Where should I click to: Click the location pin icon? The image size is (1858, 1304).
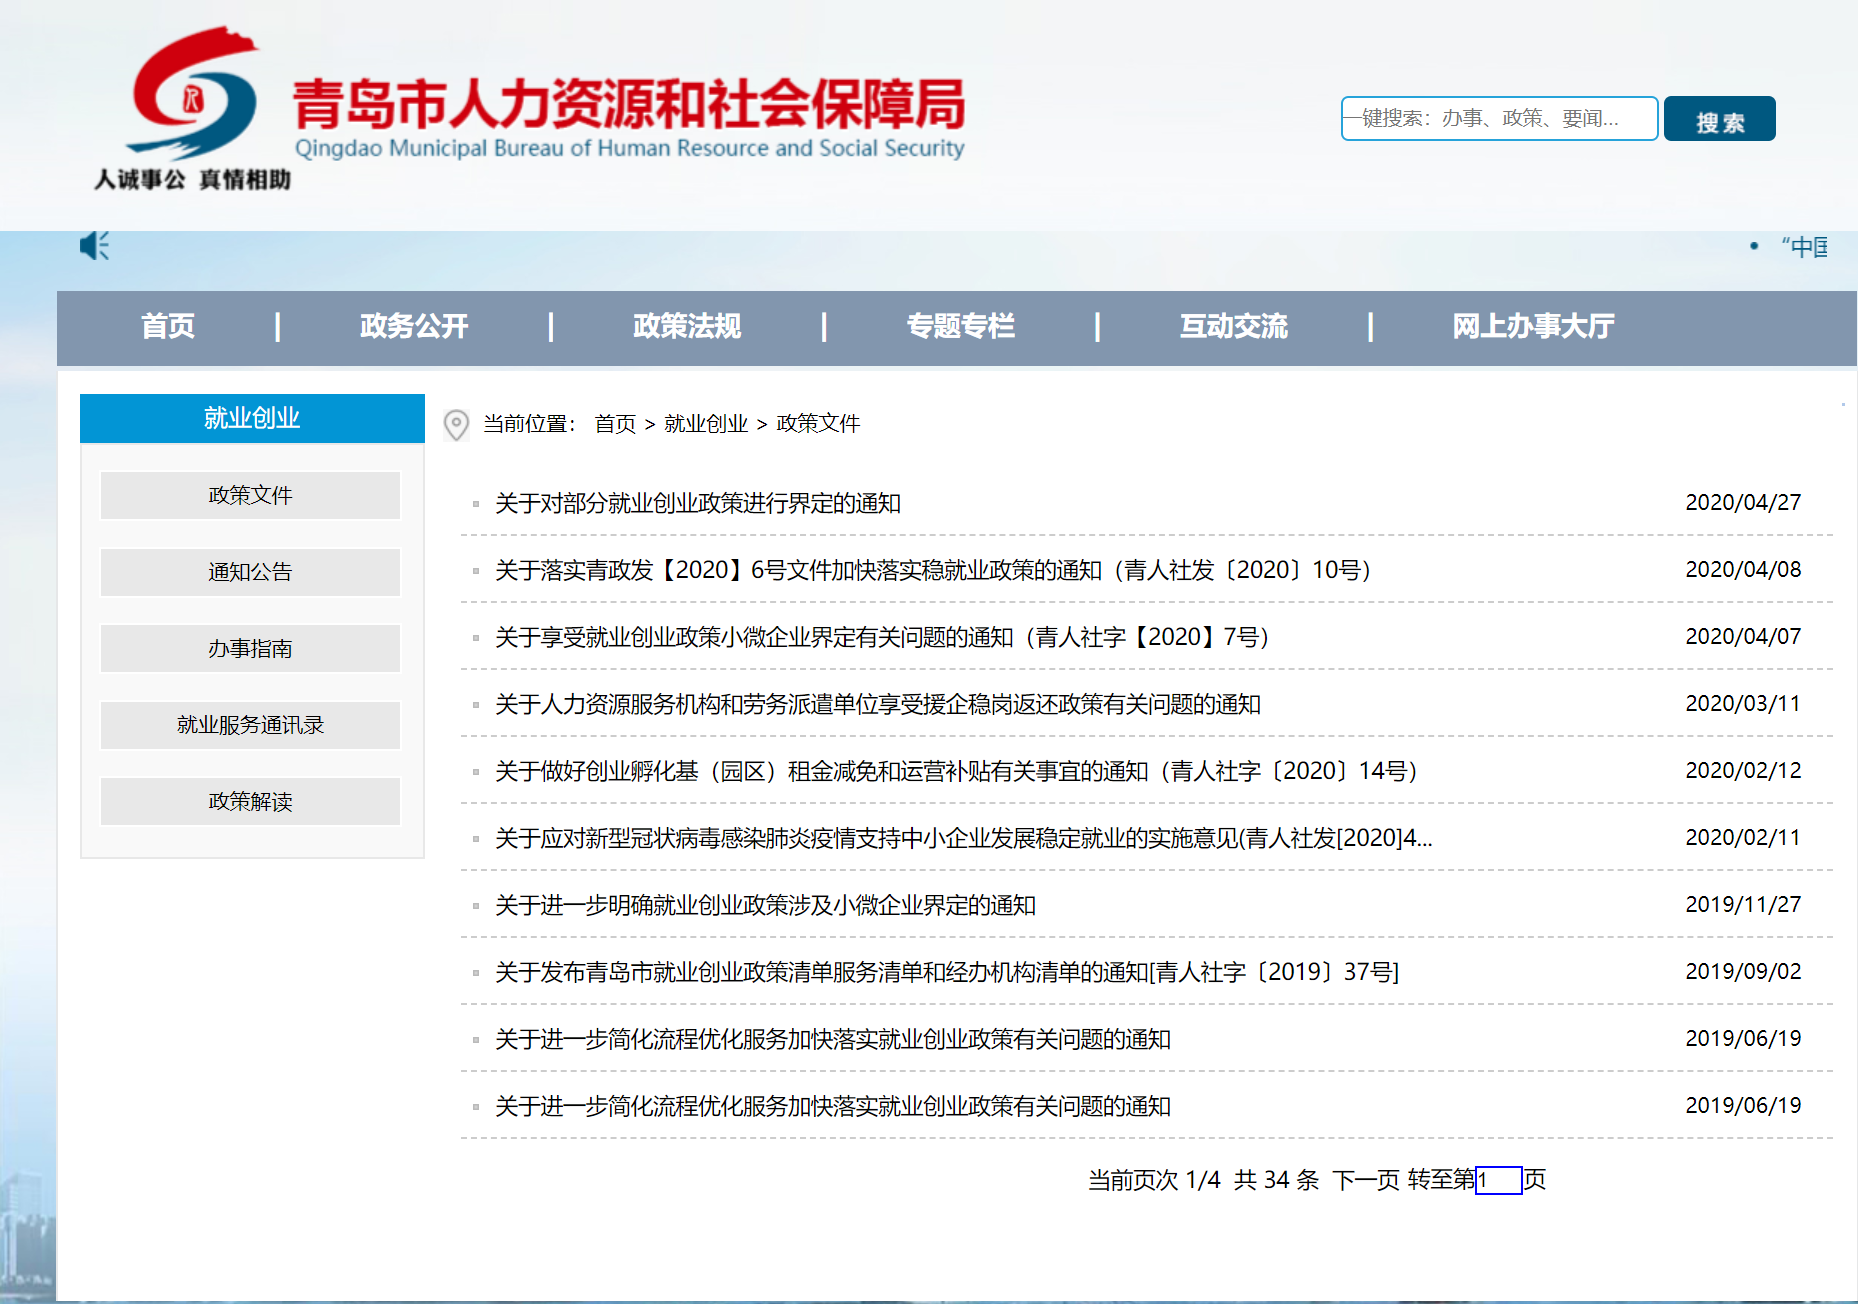(456, 425)
